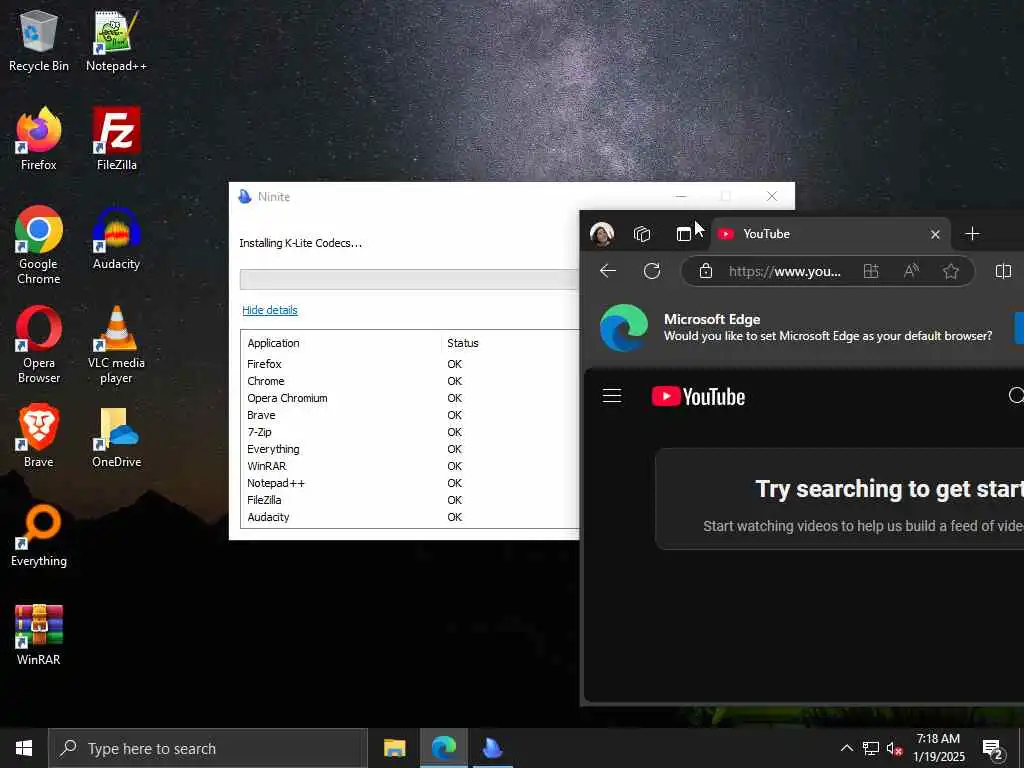This screenshot has height=768, width=1024.
Task: Select the Firefox row in Ninite list
Action: point(409,364)
